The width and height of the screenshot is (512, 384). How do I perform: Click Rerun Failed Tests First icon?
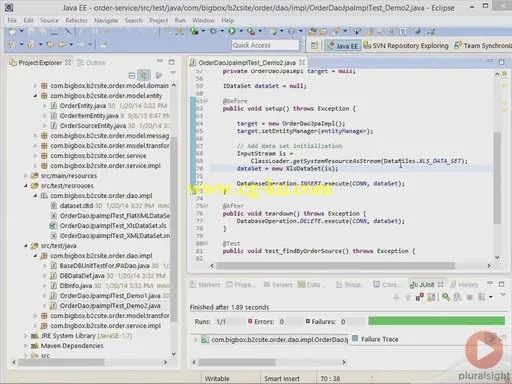(x=458, y=297)
